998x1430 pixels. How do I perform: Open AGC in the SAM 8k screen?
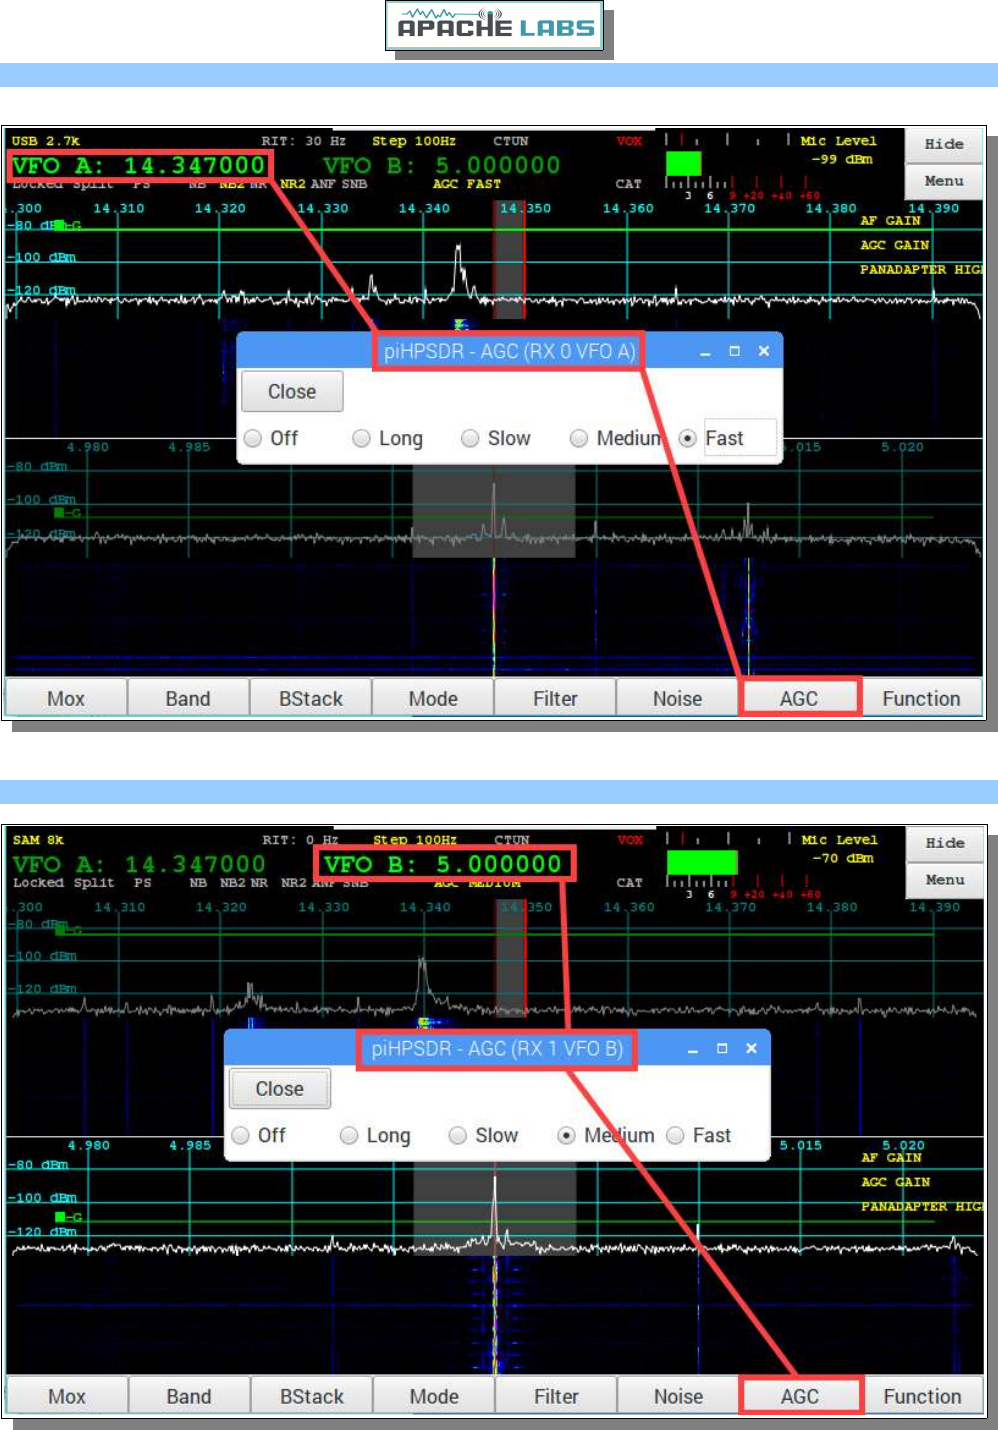tap(800, 1396)
